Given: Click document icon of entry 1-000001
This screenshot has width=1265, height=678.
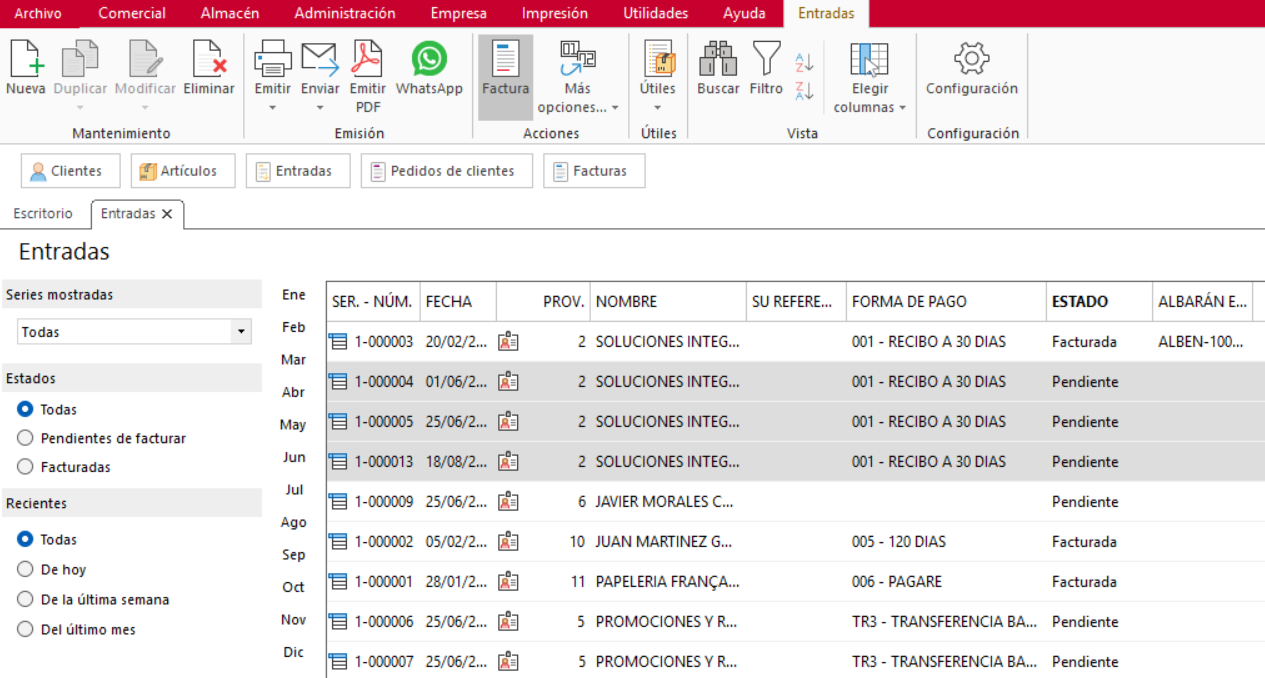Looking at the screenshot, I should (x=338, y=582).
